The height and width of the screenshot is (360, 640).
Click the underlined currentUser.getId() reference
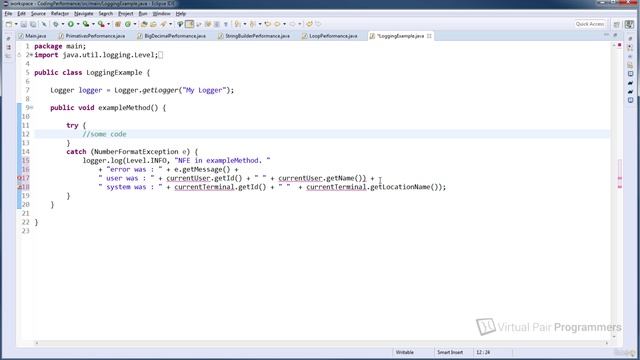click(204, 178)
